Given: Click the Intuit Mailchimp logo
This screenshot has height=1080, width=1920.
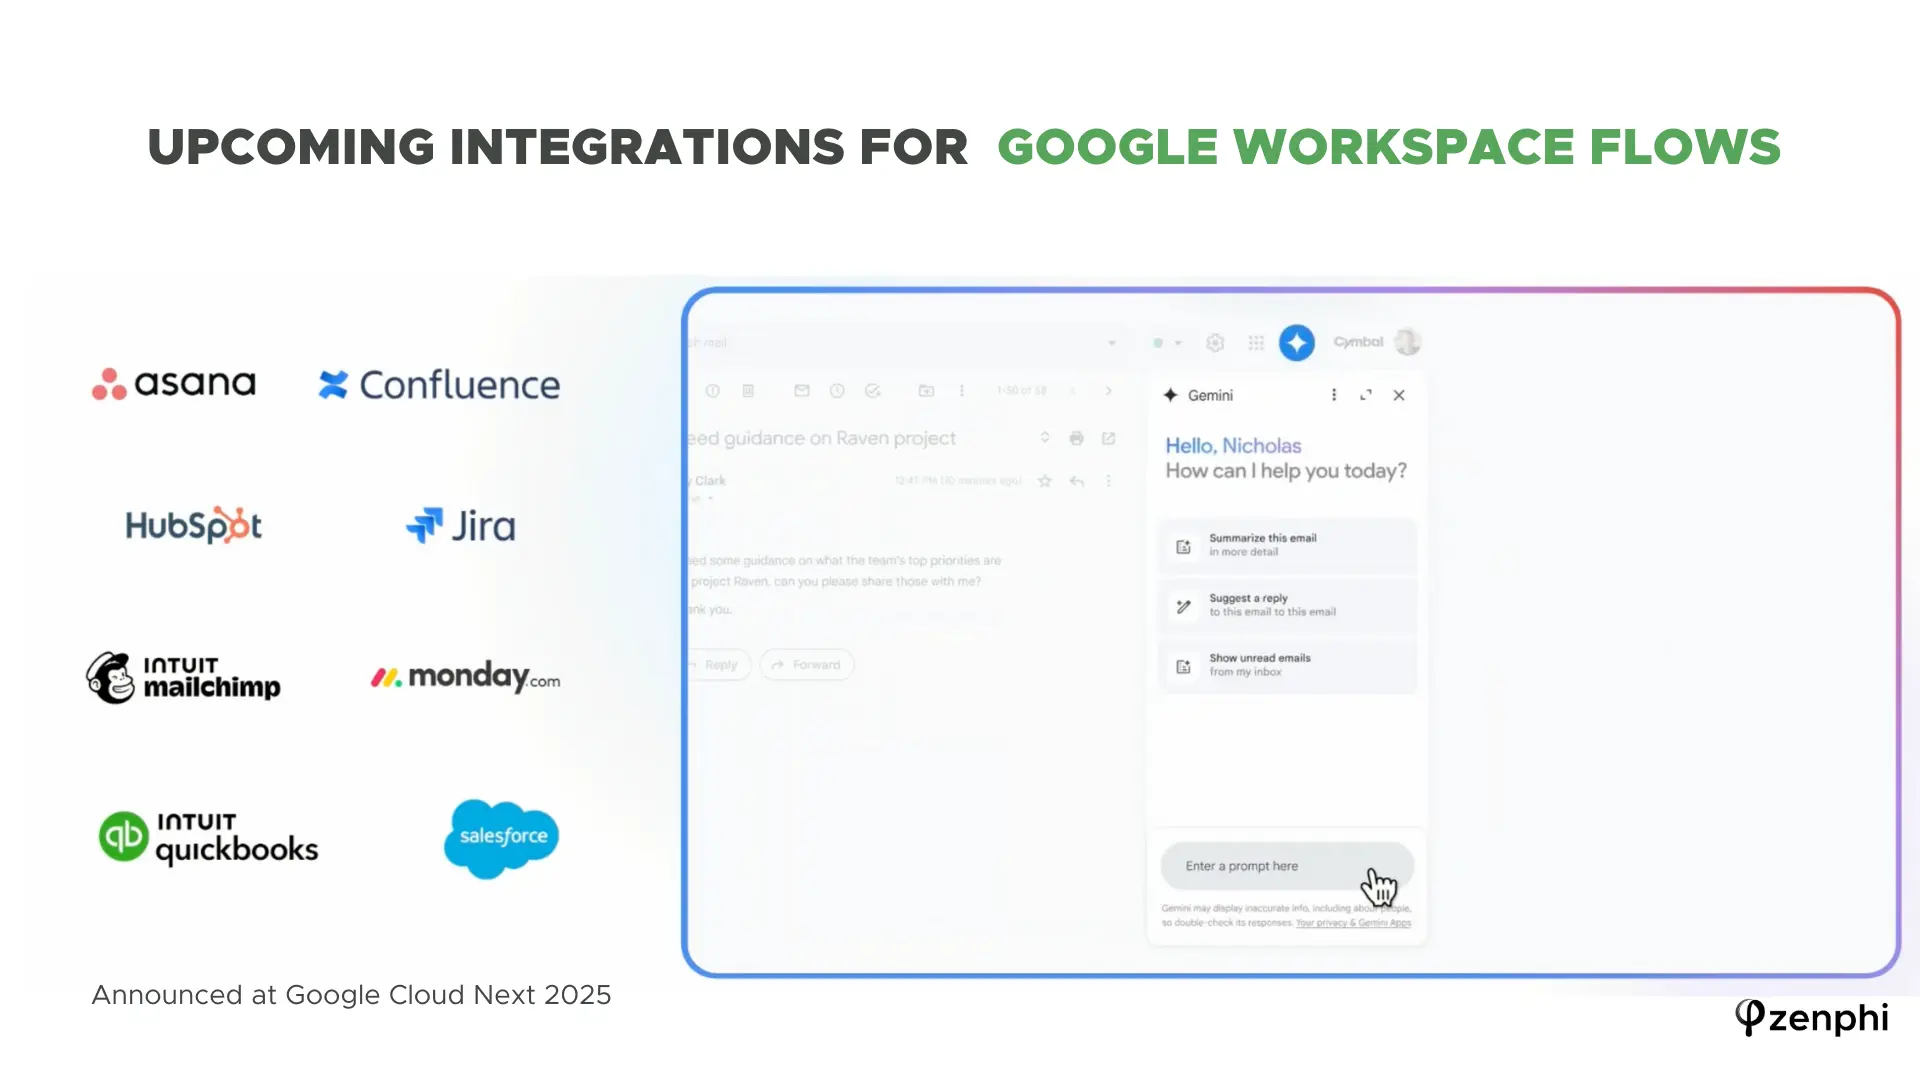Looking at the screenshot, I should coord(183,678).
